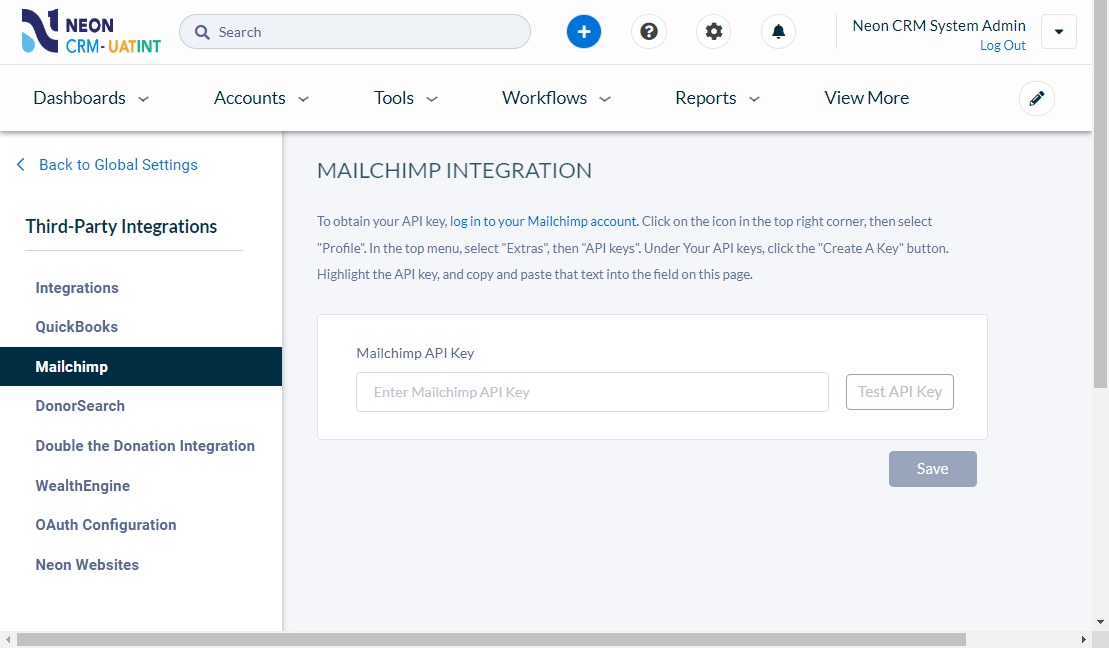Click the Save button
This screenshot has width=1109, height=648.
932,469
